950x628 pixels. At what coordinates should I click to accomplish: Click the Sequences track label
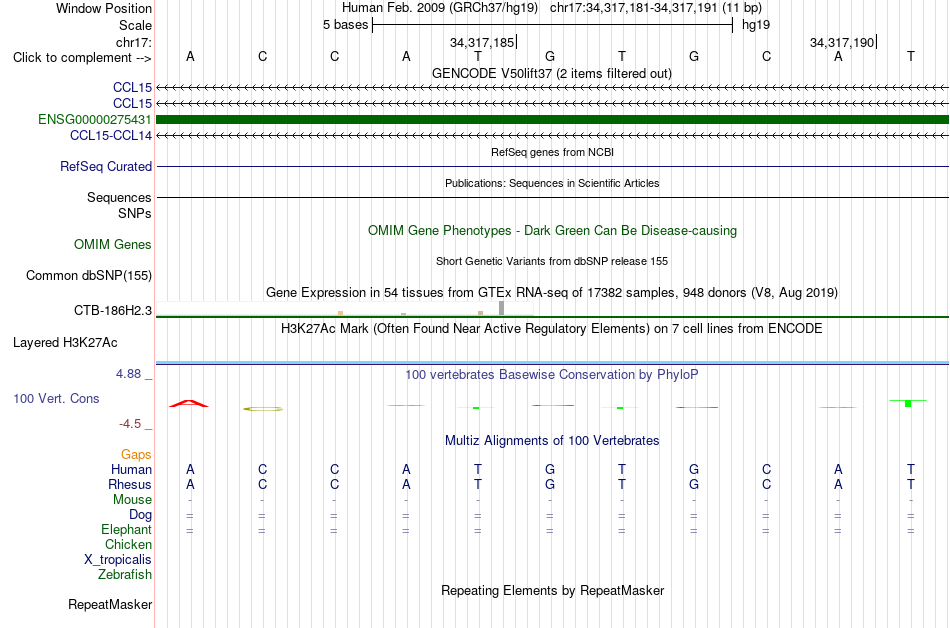[x=119, y=197]
